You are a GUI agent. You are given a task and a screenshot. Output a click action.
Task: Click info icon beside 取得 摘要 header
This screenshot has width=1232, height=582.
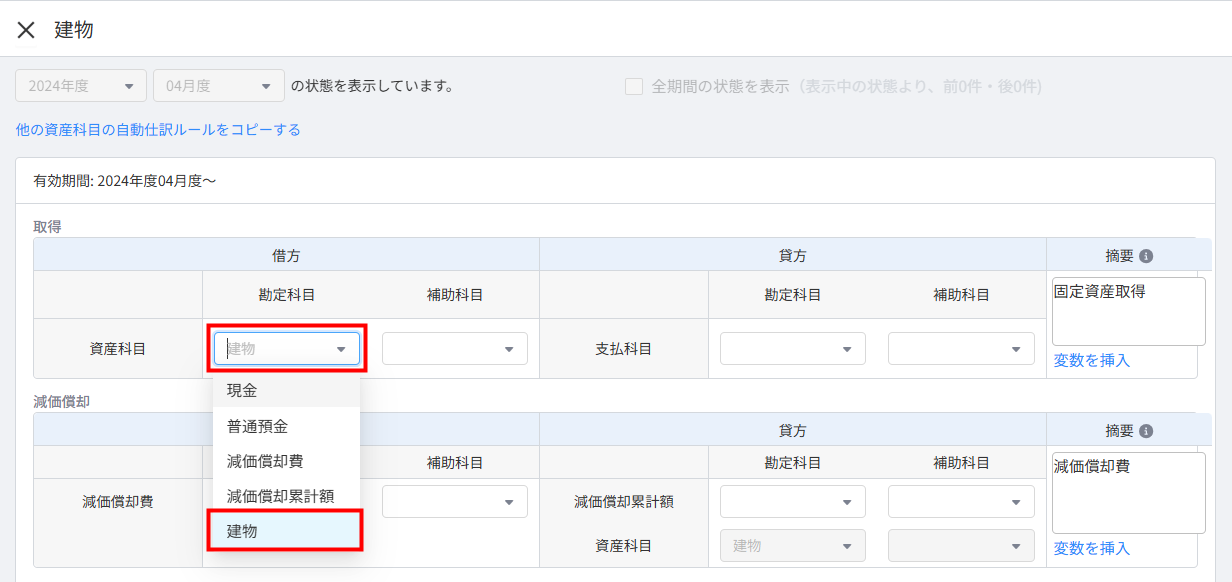point(1146,256)
